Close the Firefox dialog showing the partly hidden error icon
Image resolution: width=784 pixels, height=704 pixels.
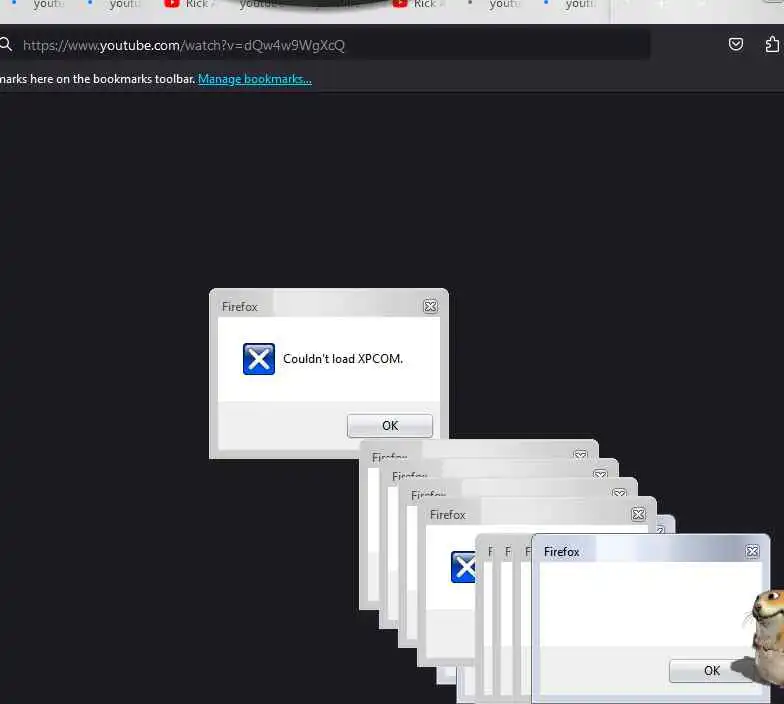[638, 514]
